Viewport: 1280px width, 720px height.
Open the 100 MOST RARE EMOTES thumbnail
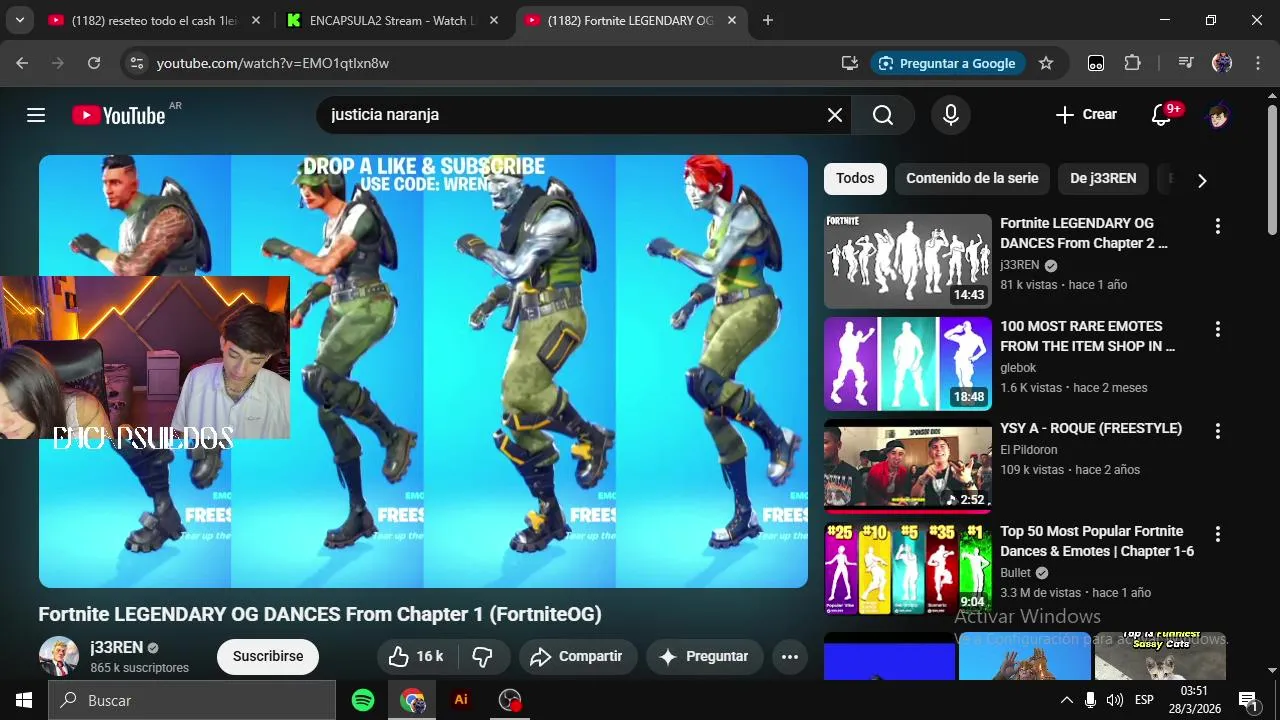908,364
